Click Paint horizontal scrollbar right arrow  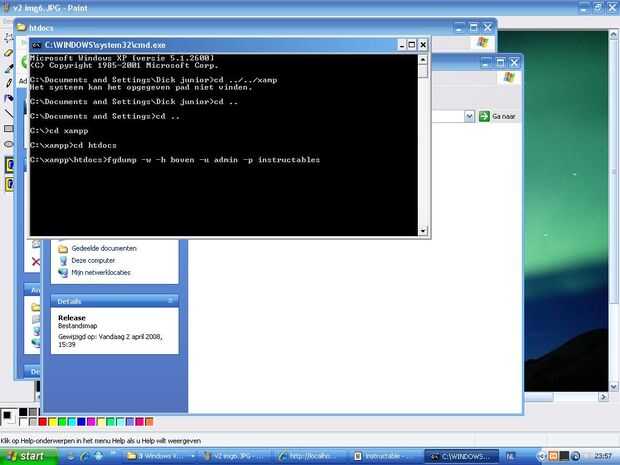[603, 396]
